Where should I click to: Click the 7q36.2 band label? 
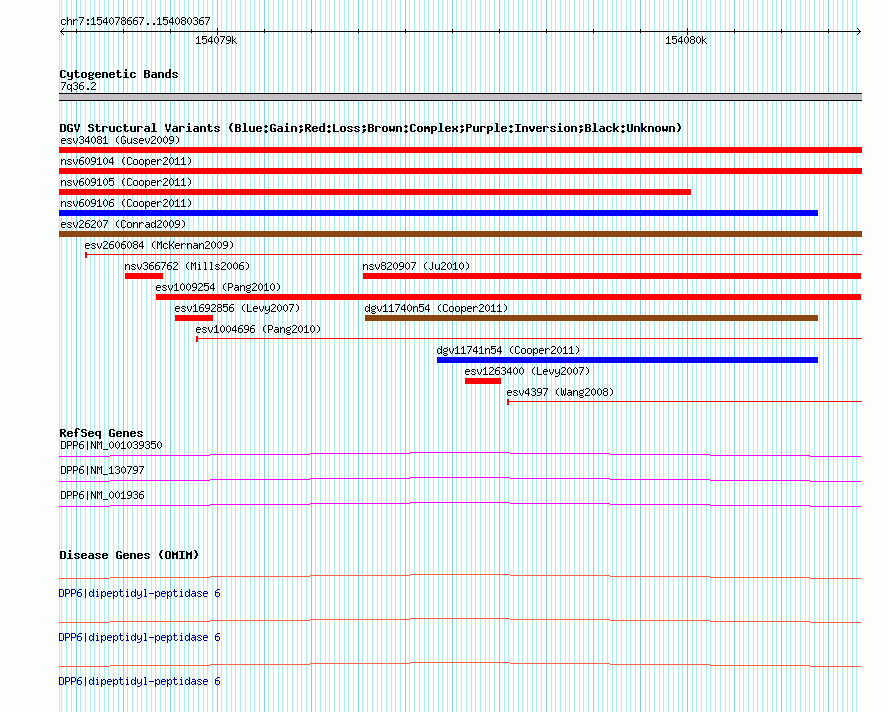pyautogui.click(x=78, y=86)
